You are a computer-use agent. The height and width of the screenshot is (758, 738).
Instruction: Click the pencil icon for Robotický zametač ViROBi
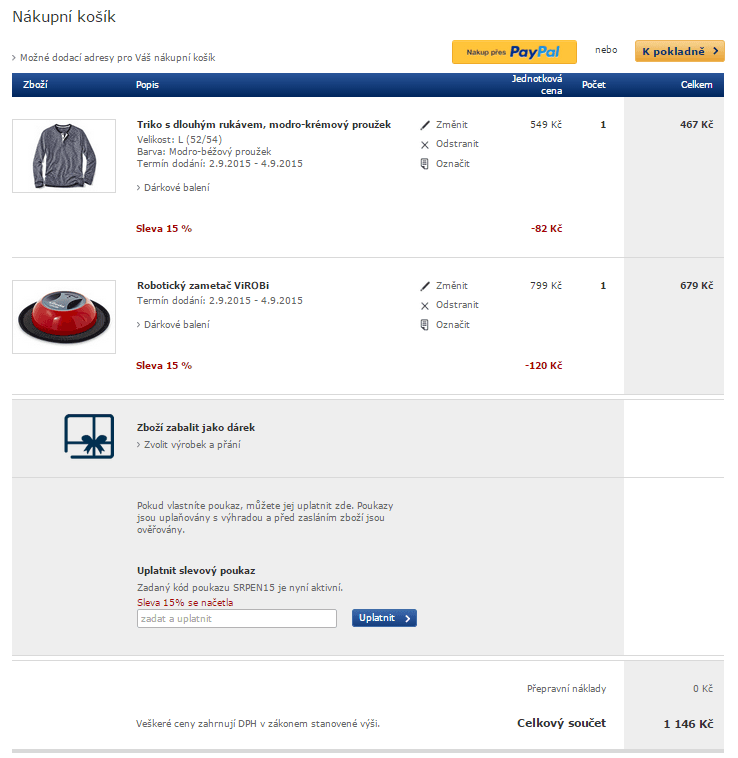[x=425, y=286]
